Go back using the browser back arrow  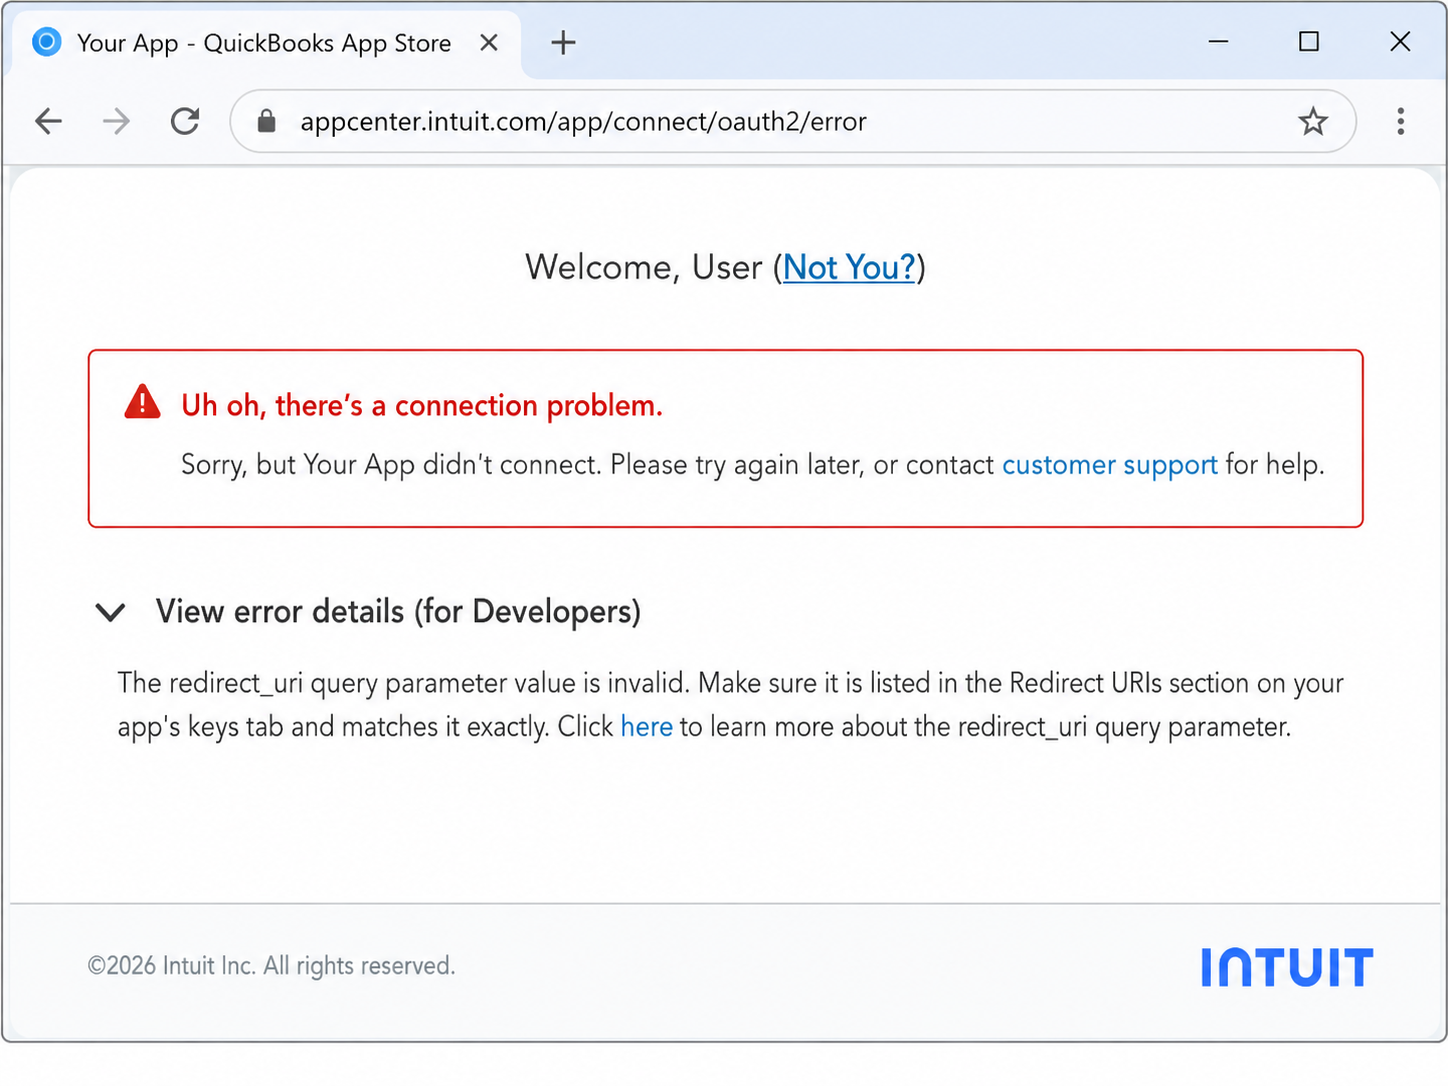(48, 122)
